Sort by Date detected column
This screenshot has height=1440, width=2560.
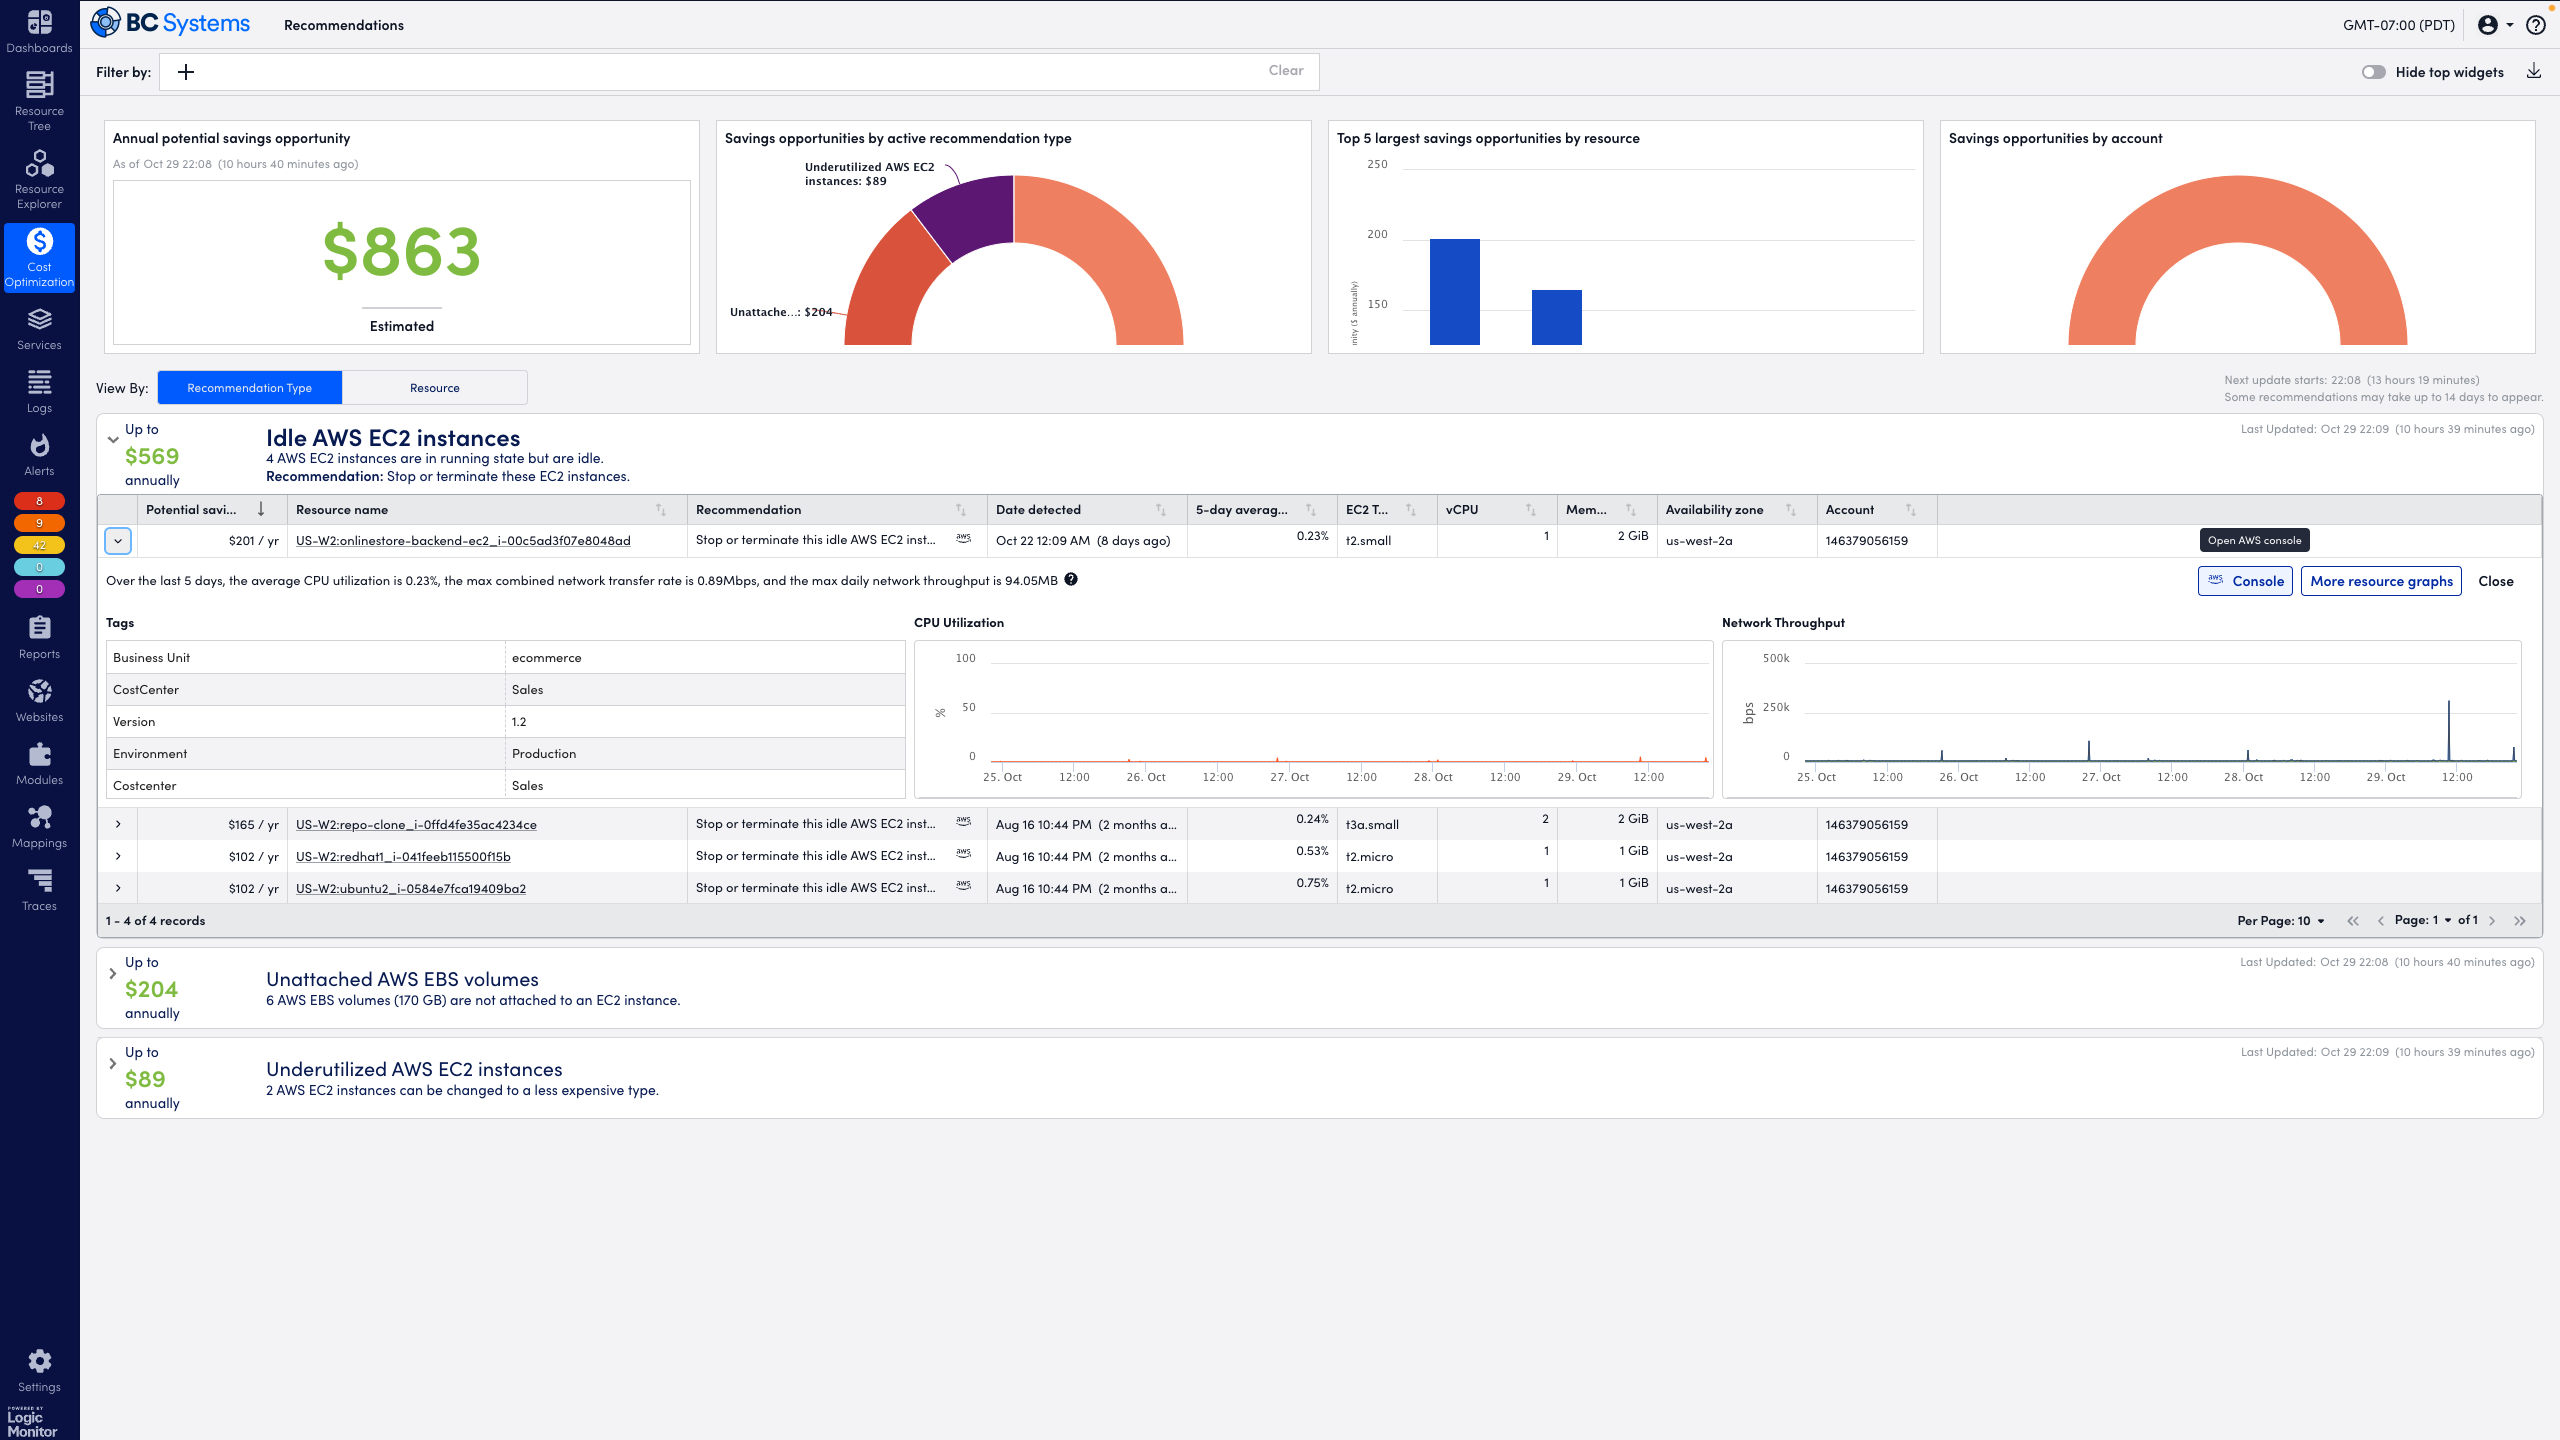(x=1087, y=509)
